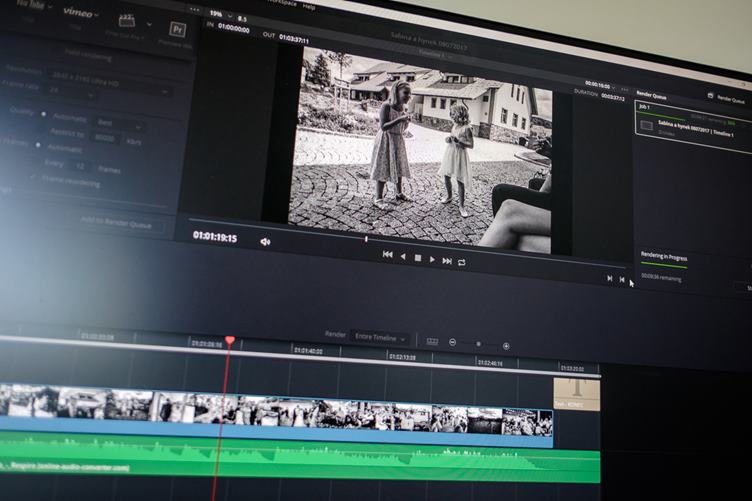Set the mark in point icon below the viewer
Viewport: 752px width, 501px height.
pos(610,278)
